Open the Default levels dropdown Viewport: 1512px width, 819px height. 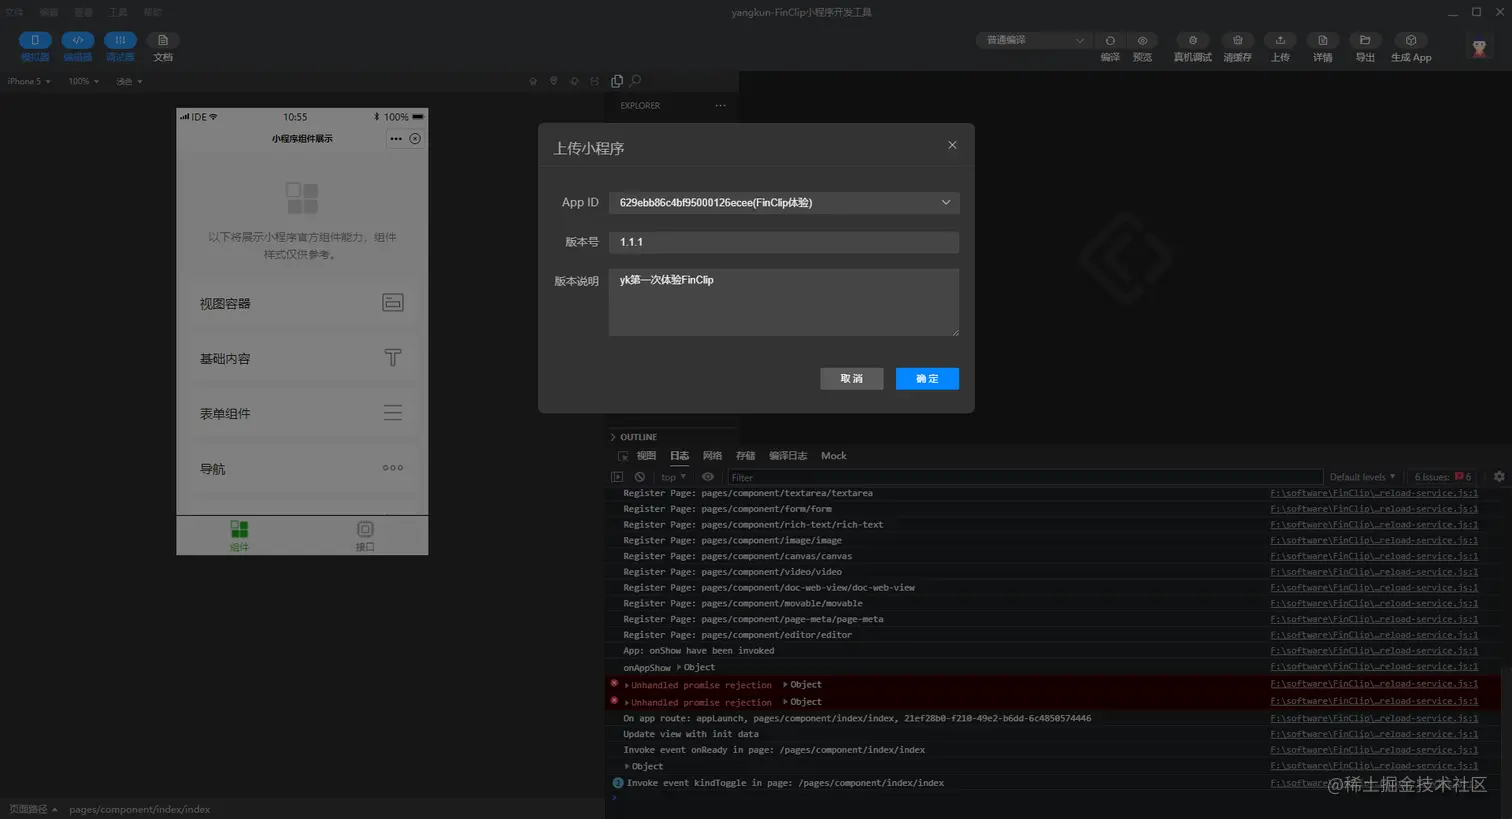click(x=1362, y=477)
